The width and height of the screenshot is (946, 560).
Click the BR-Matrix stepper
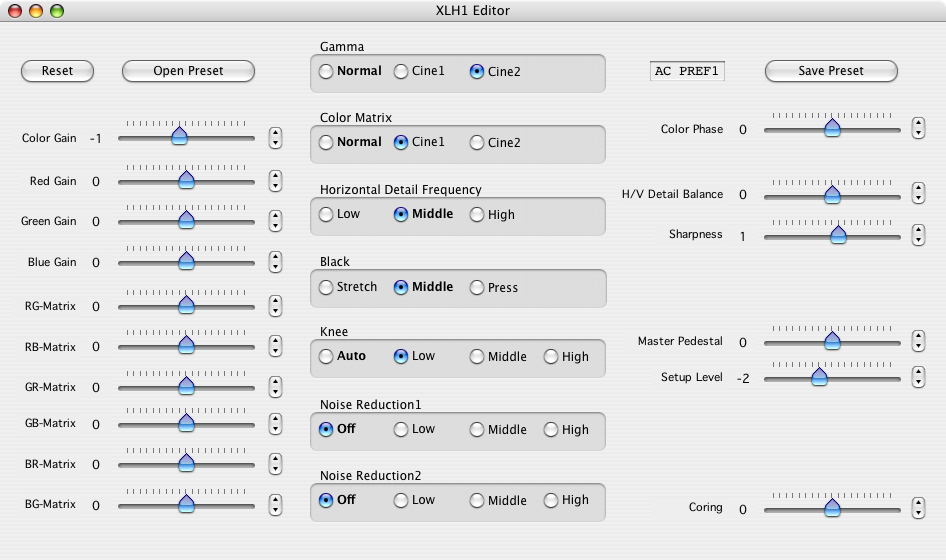point(275,464)
